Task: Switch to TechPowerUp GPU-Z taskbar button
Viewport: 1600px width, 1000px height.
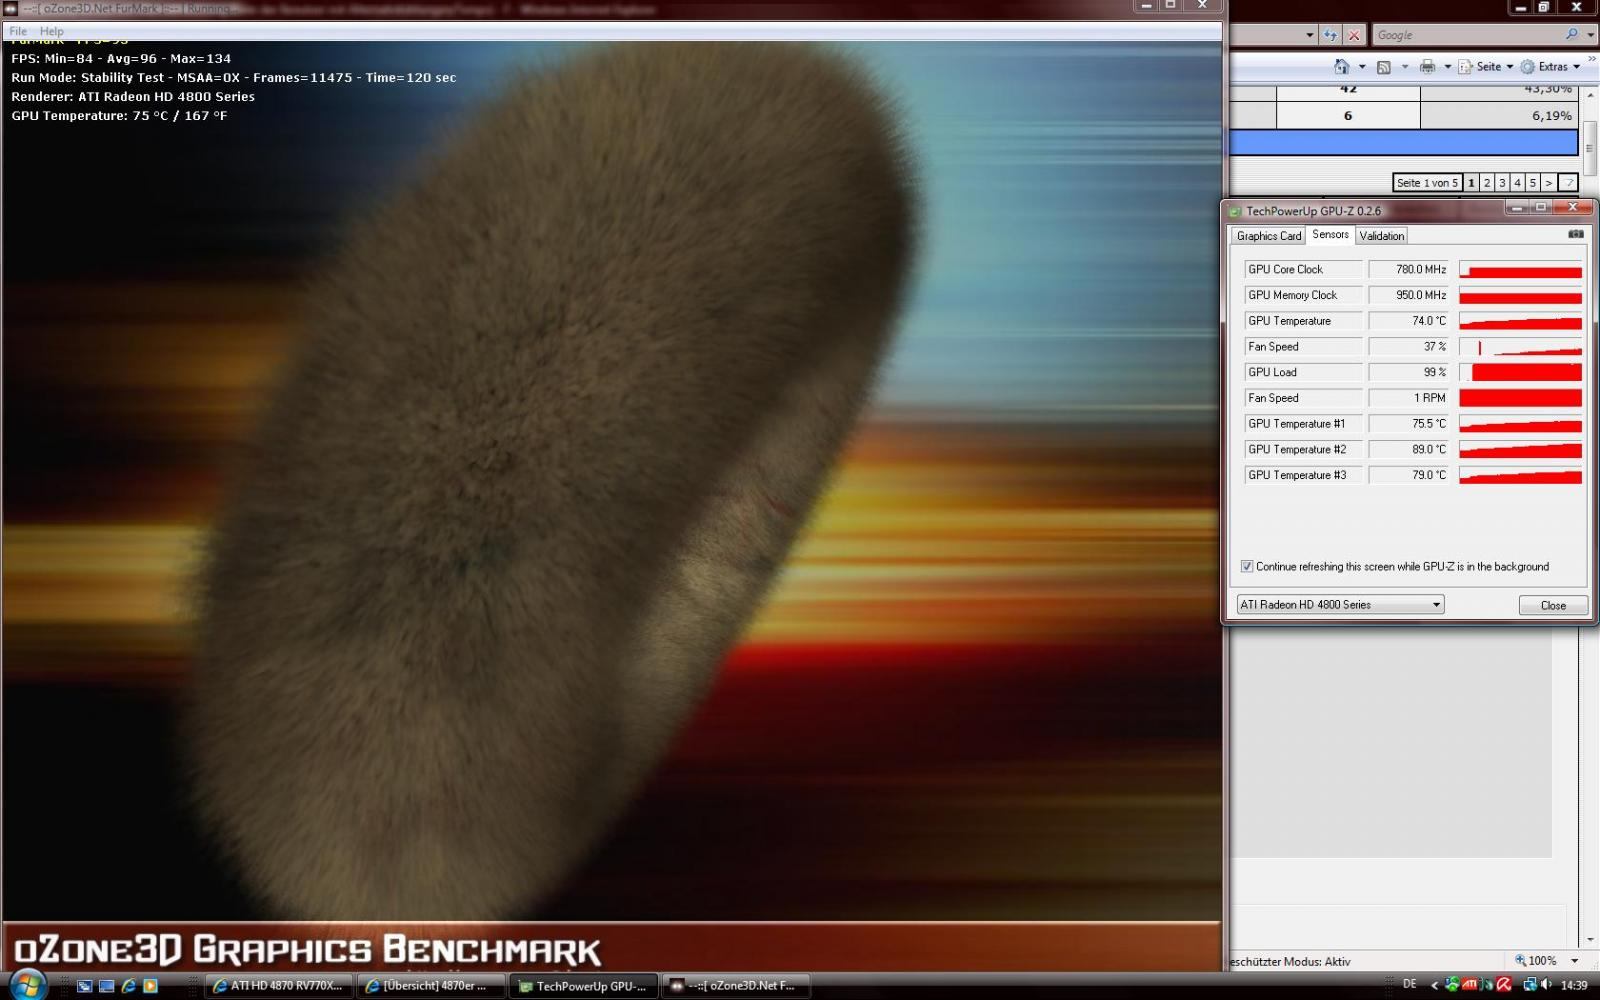Action: pos(584,986)
